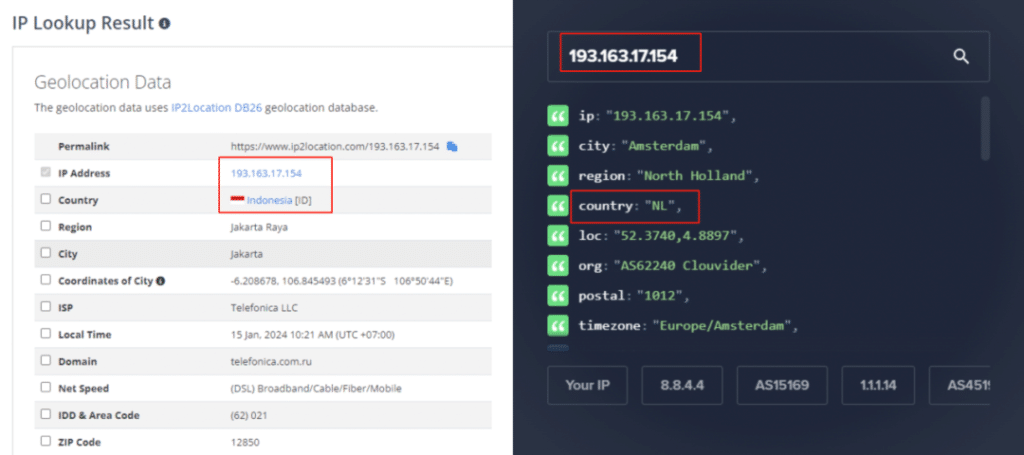This screenshot has width=1024, height=455.
Task: Click the green quote icon beside the timezone field
Action: click(557, 326)
